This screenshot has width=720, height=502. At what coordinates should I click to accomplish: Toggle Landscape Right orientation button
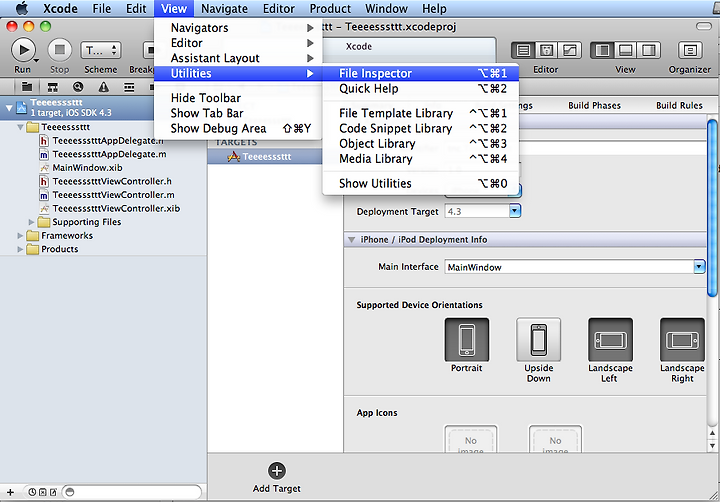click(x=682, y=340)
